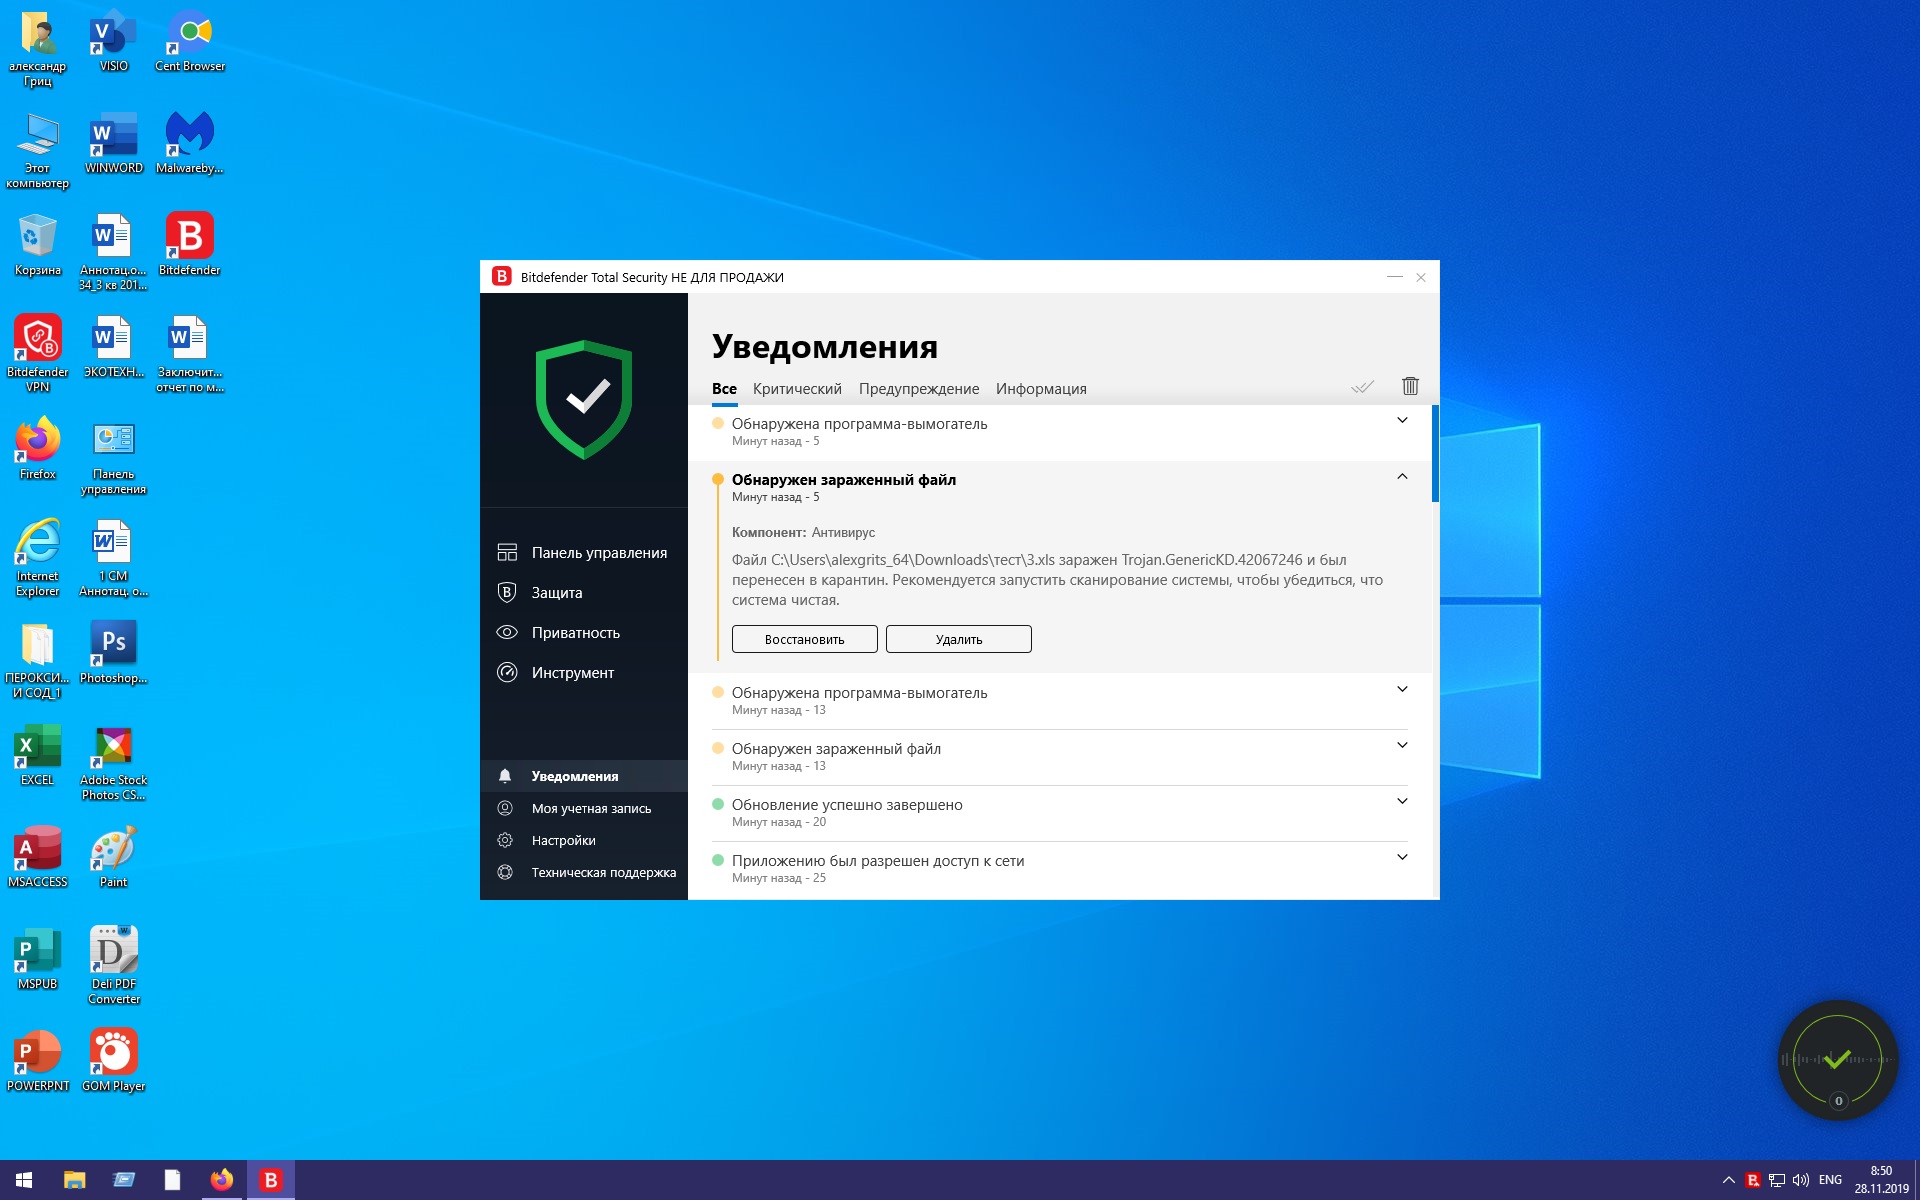Collapse the expanded infected file notification
This screenshot has width=1920, height=1200.
click(x=1402, y=477)
